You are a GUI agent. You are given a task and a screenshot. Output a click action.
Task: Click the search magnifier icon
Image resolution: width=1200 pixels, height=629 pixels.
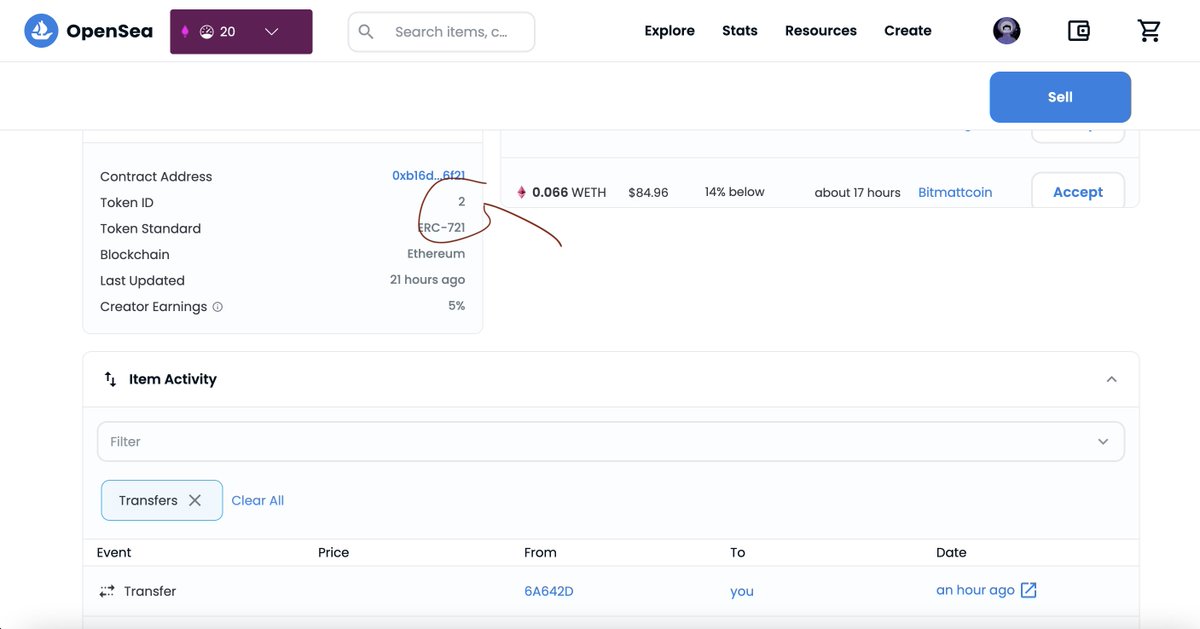tap(366, 32)
